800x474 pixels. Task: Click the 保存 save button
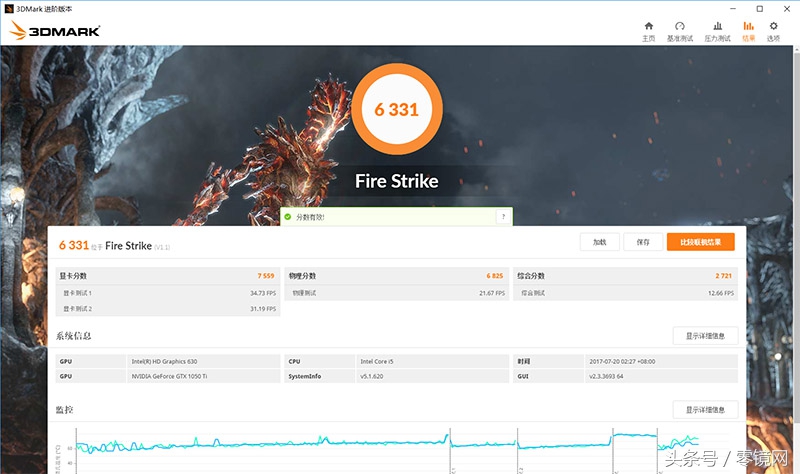click(643, 242)
